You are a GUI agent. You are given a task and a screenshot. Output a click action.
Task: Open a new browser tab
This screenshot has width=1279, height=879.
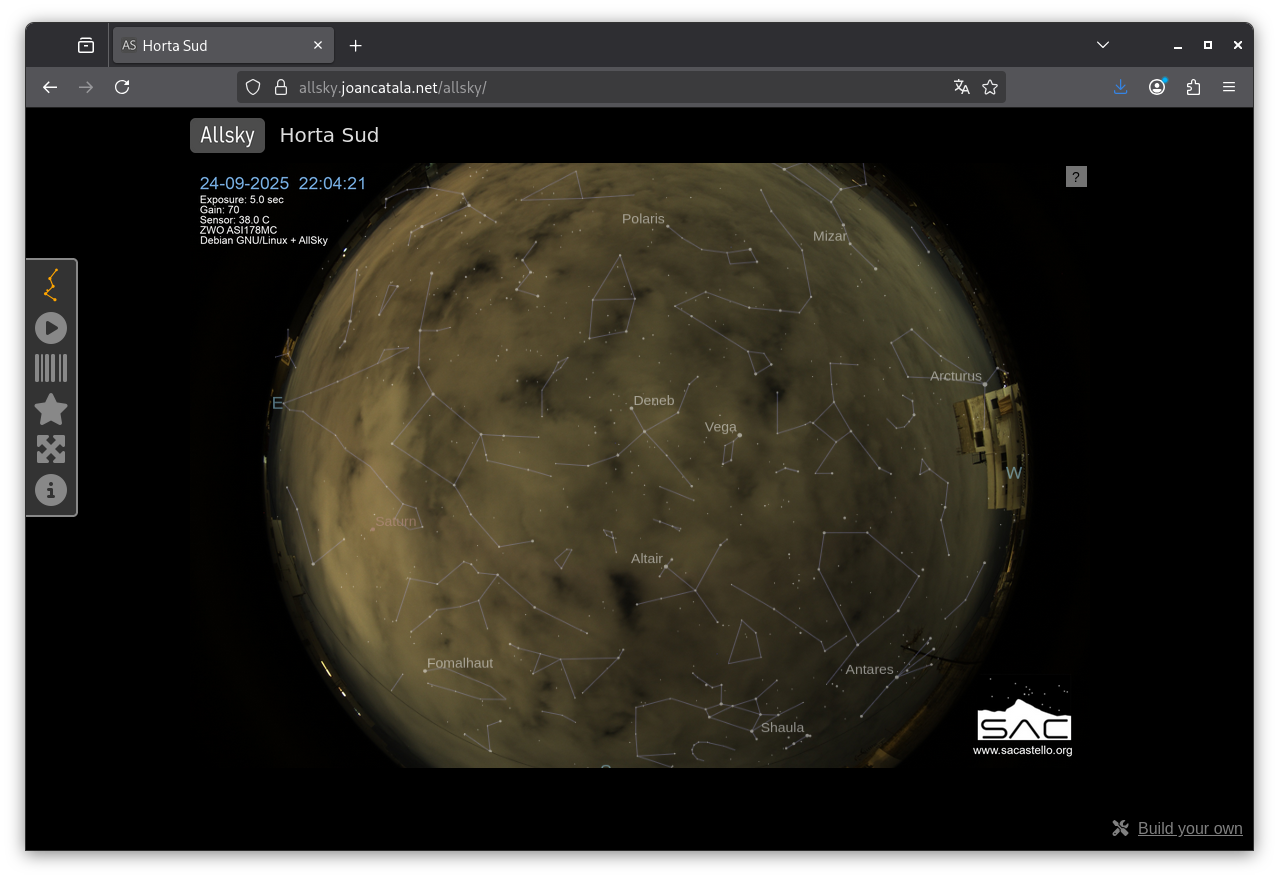(355, 45)
